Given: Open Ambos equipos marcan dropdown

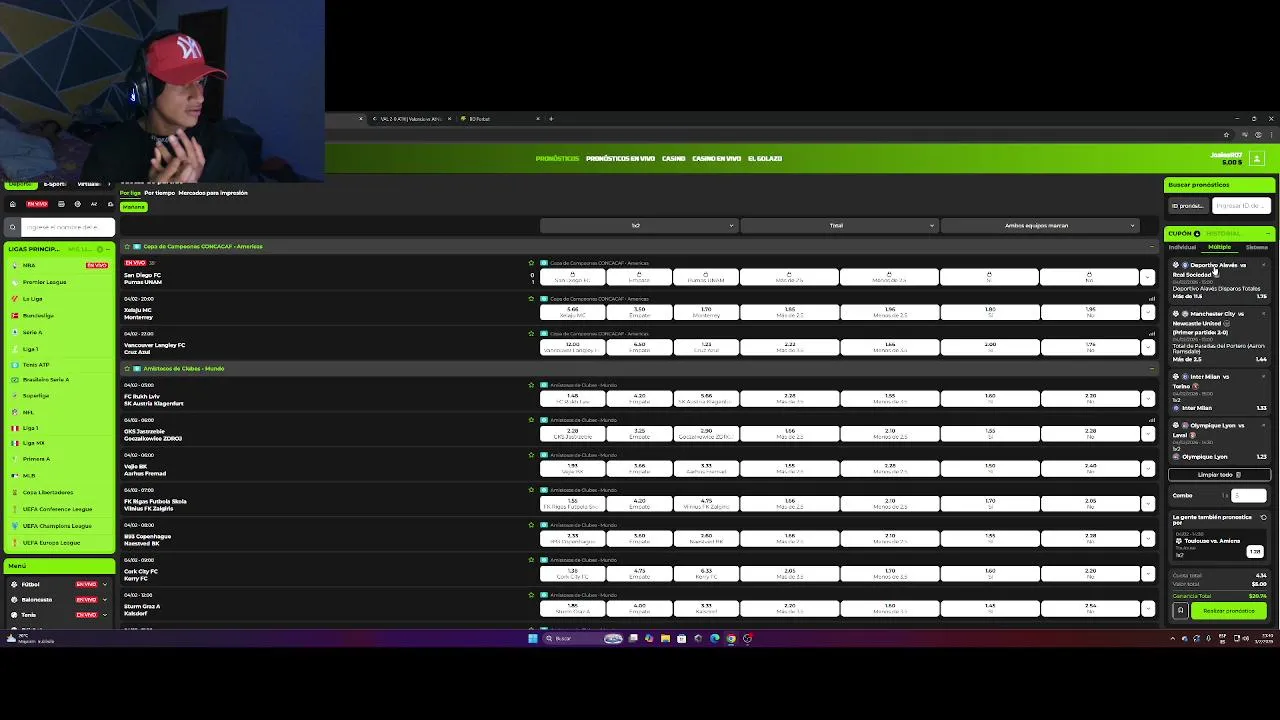Looking at the screenshot, I should pos(1038,225).
